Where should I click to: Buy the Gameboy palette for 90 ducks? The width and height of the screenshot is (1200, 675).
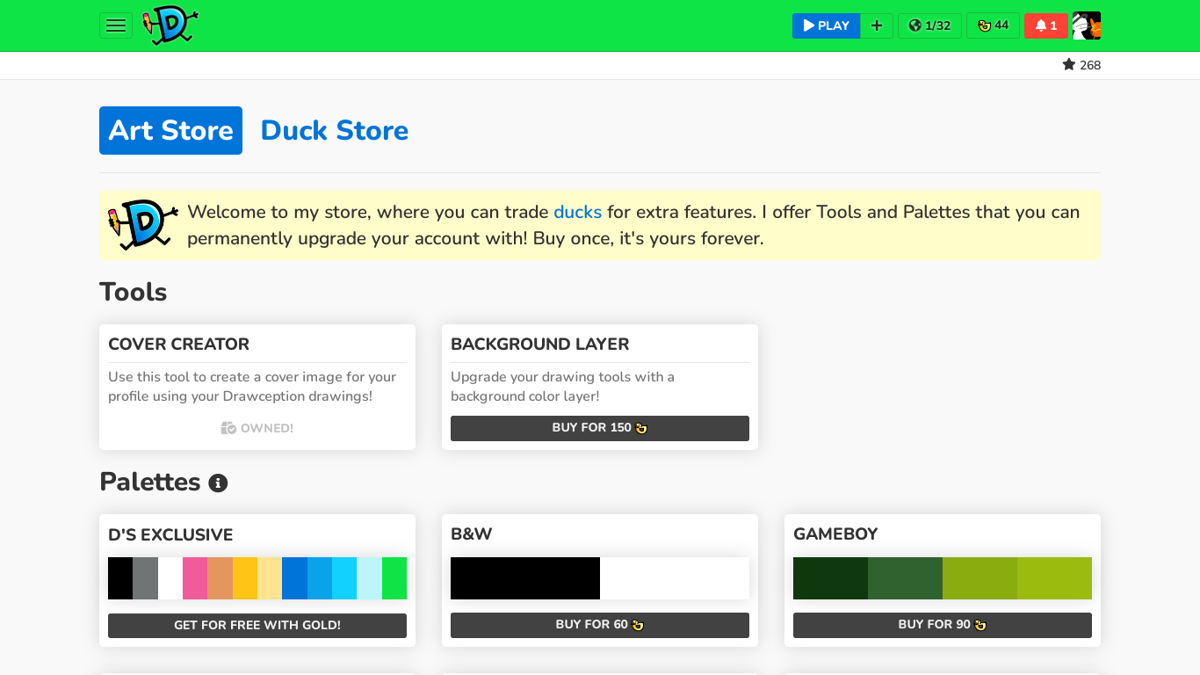coord(941,625)
